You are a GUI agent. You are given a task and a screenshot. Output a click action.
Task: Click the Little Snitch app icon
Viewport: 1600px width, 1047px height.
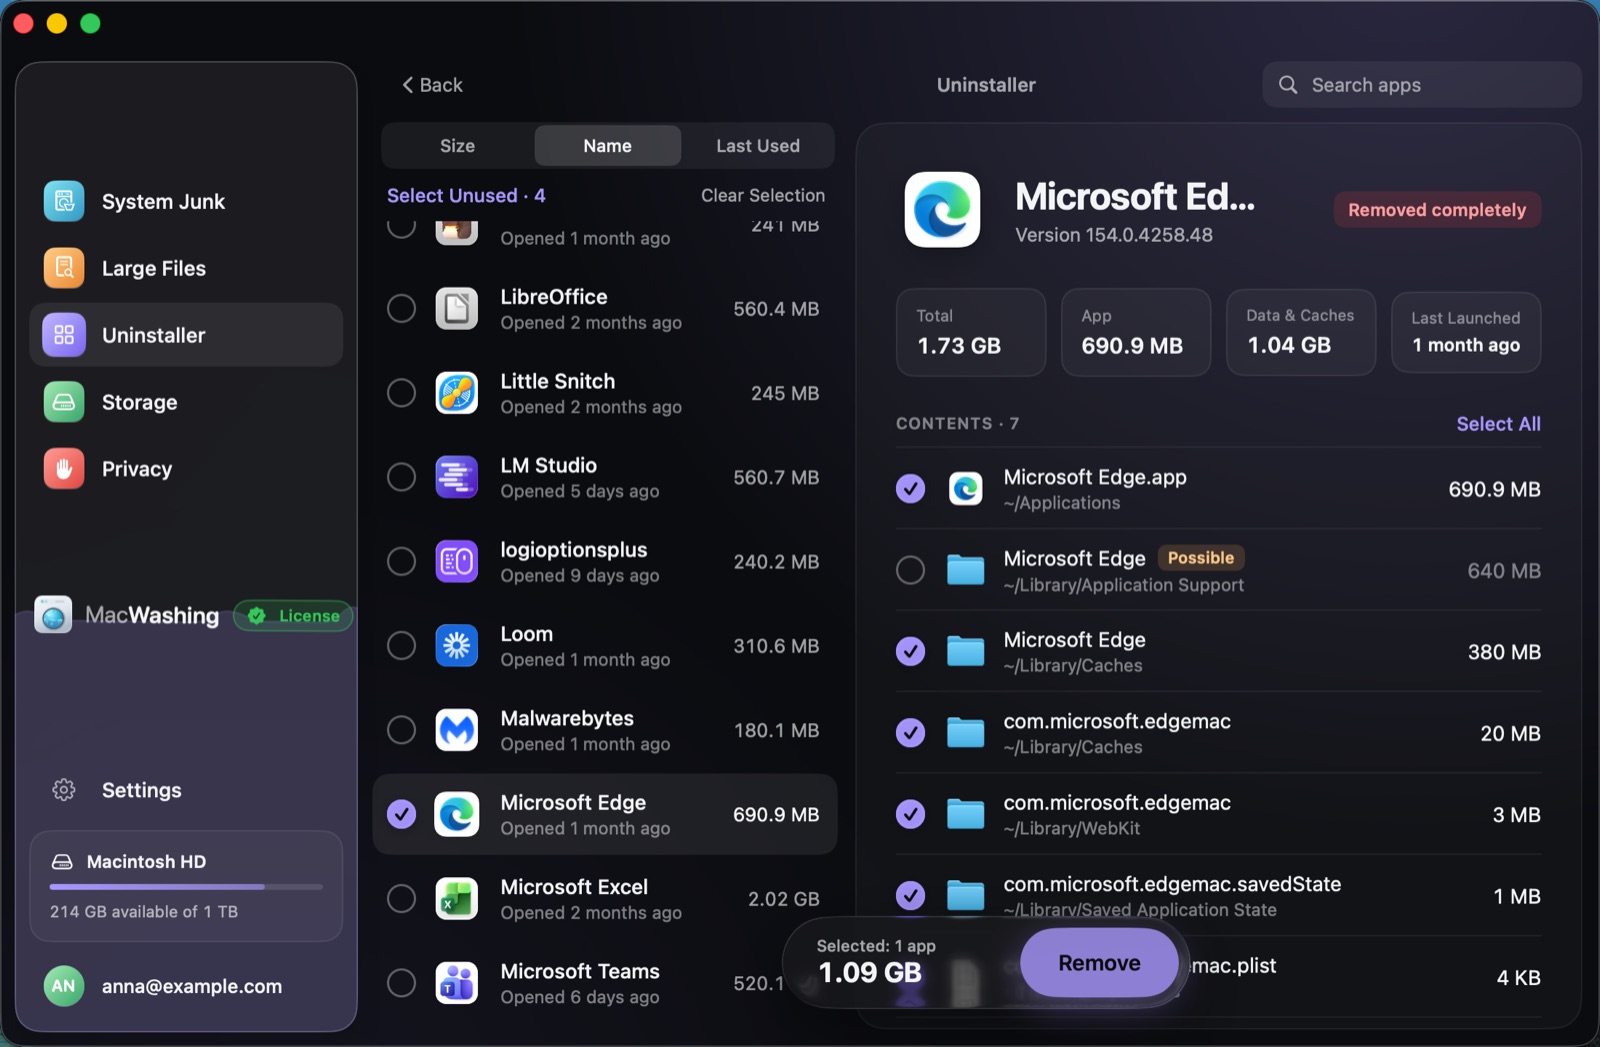point(457,393)
